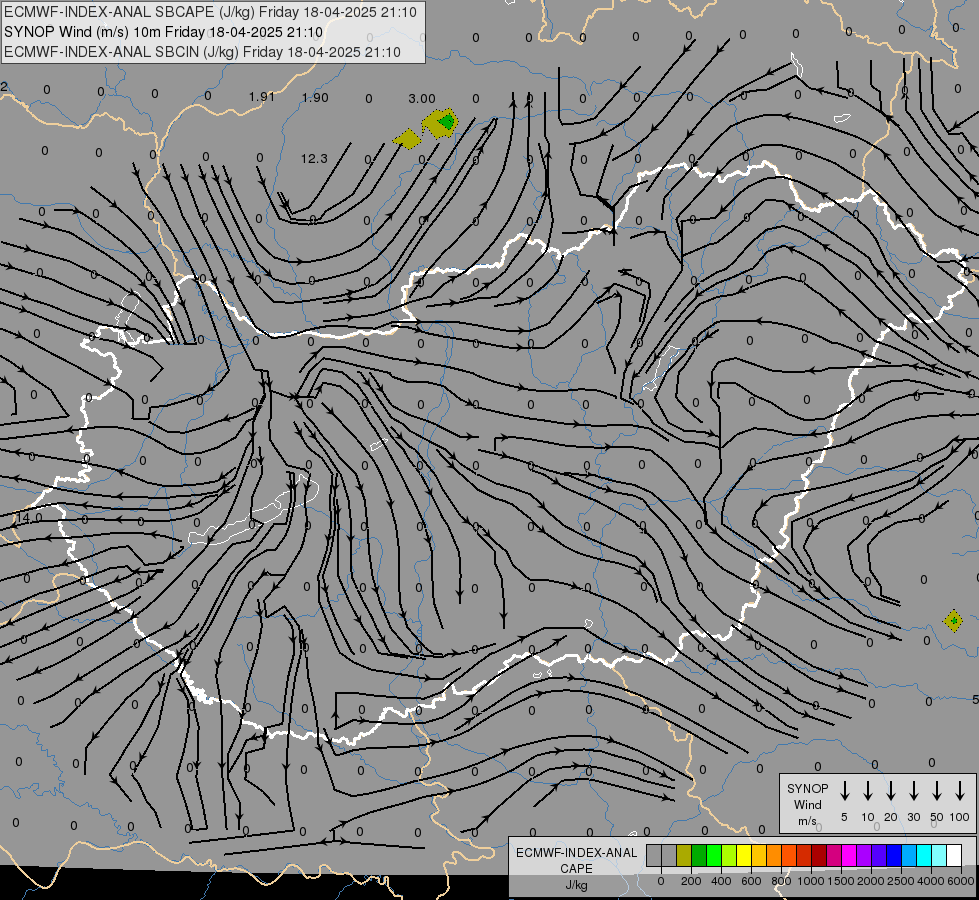Click the 400 tick label on CAPE scale
The image size is (979, 900).
tap(721, 881)
